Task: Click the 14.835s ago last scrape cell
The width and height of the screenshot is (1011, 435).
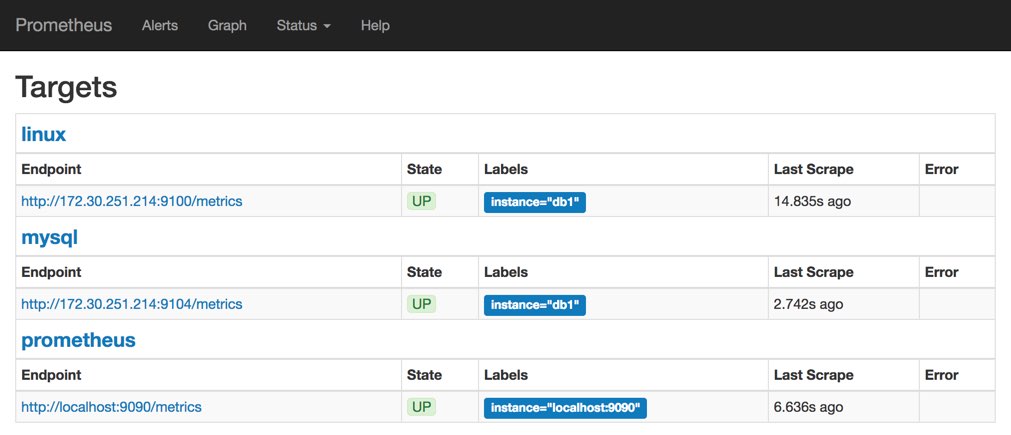Action: pos(812,201)
